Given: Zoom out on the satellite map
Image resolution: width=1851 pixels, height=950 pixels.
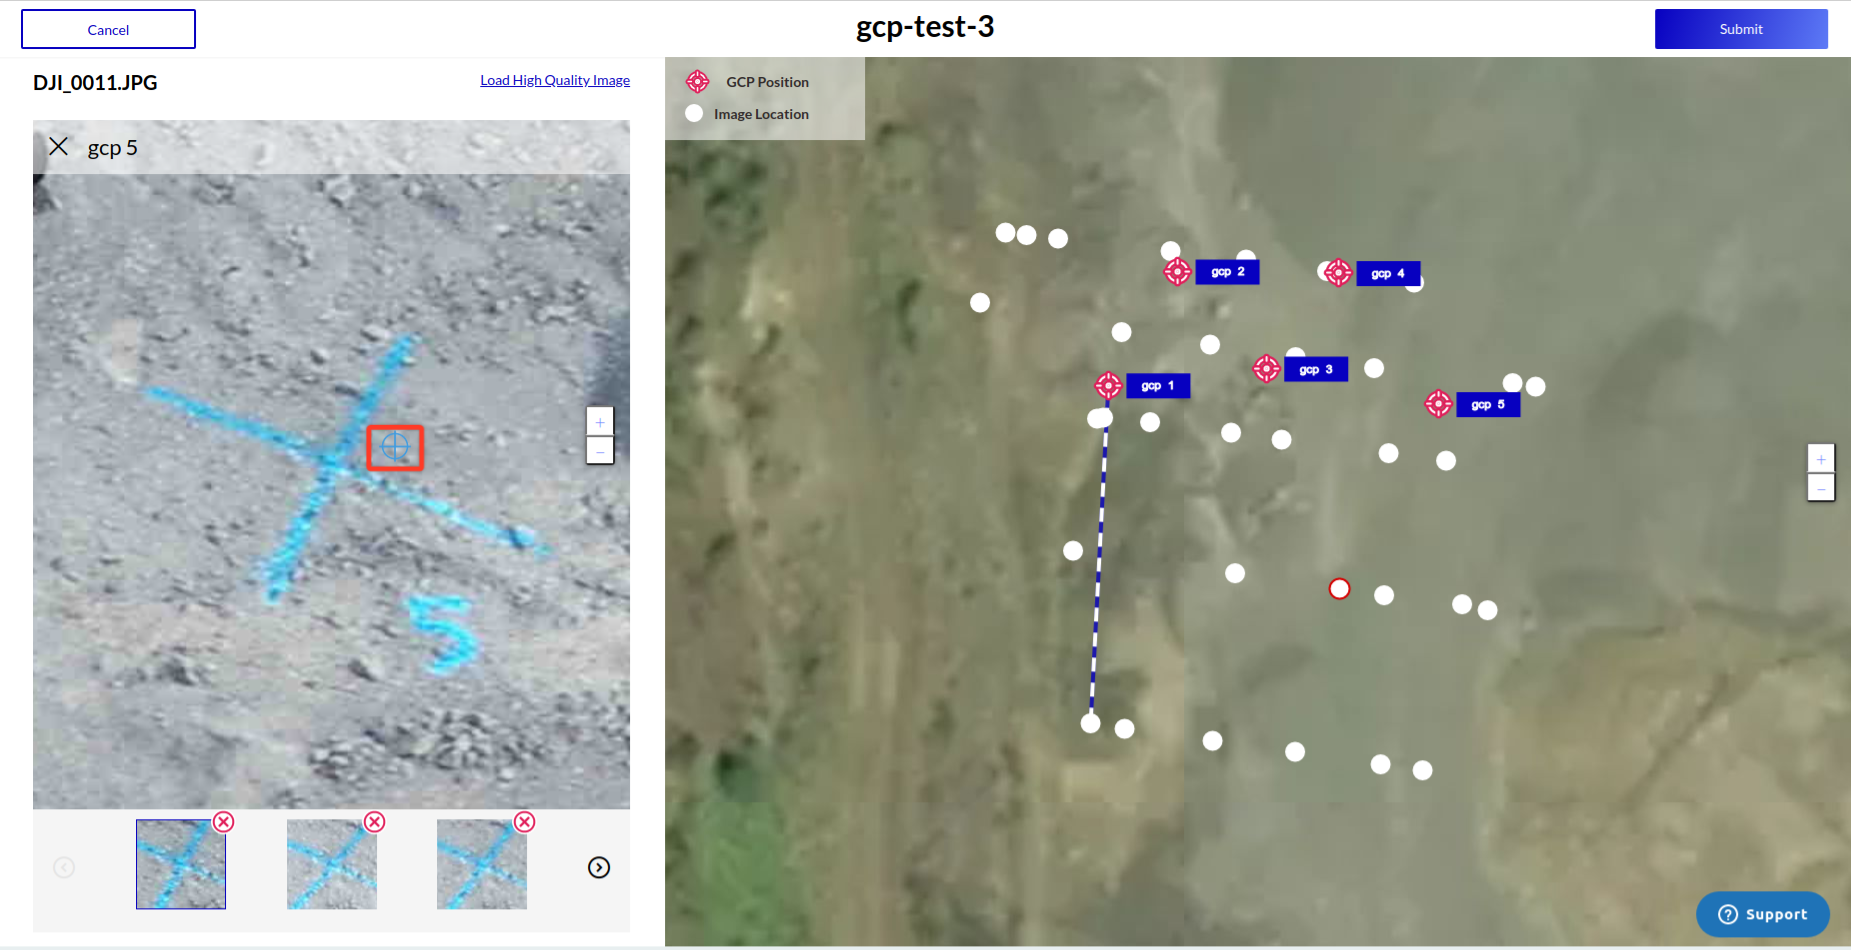Looking at the screenshot, I should pyautogui.click(x=1821, y=488).
